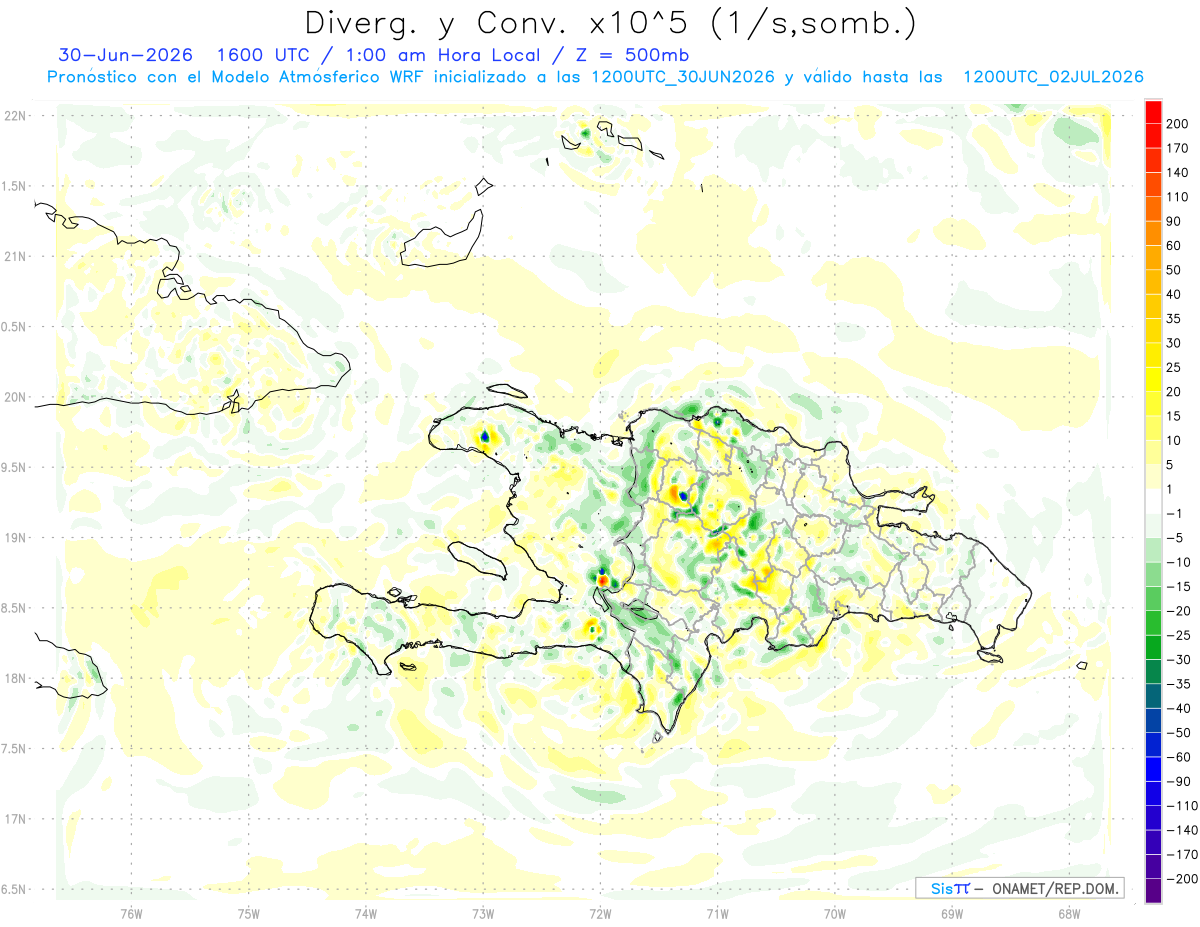This screenshot has width=1200, height=927.
Task: Click the '70W' longitude label
Action: pyautogui.click(x=835, y=913)
